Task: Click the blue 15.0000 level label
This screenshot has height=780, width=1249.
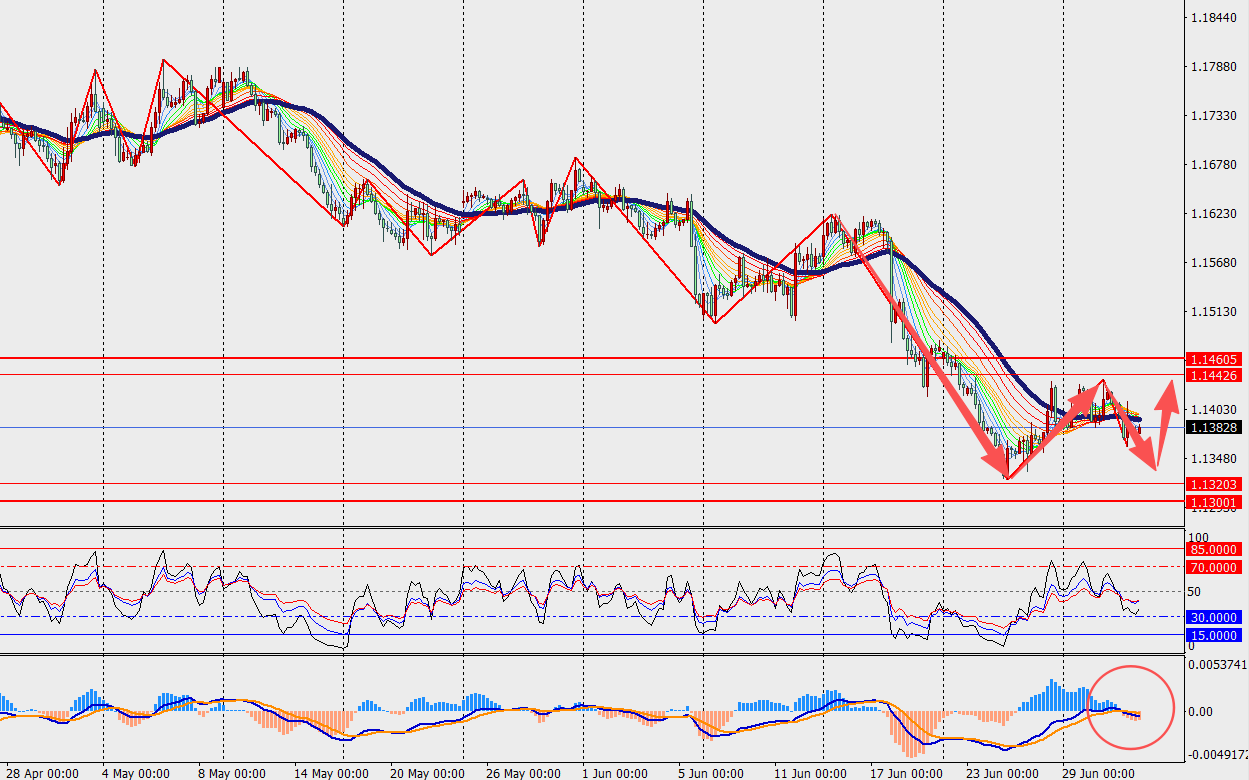Action: pos(1214,635)
